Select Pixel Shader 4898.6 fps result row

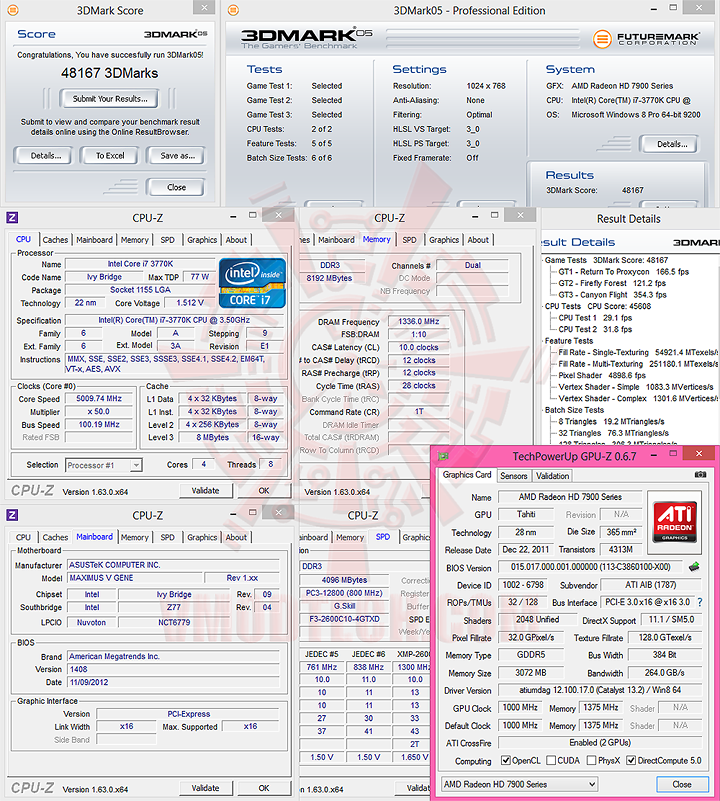[602, 375]
